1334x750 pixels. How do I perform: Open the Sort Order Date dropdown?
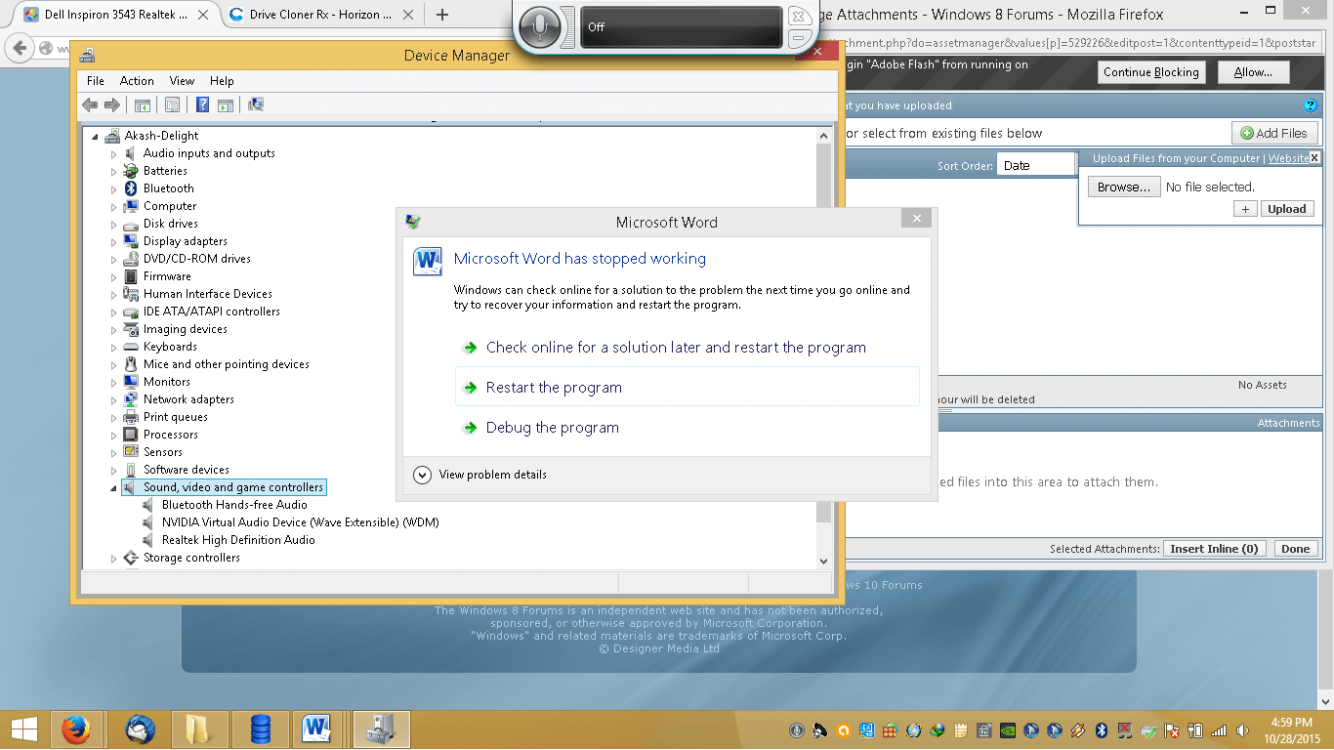pos(1037,164)
